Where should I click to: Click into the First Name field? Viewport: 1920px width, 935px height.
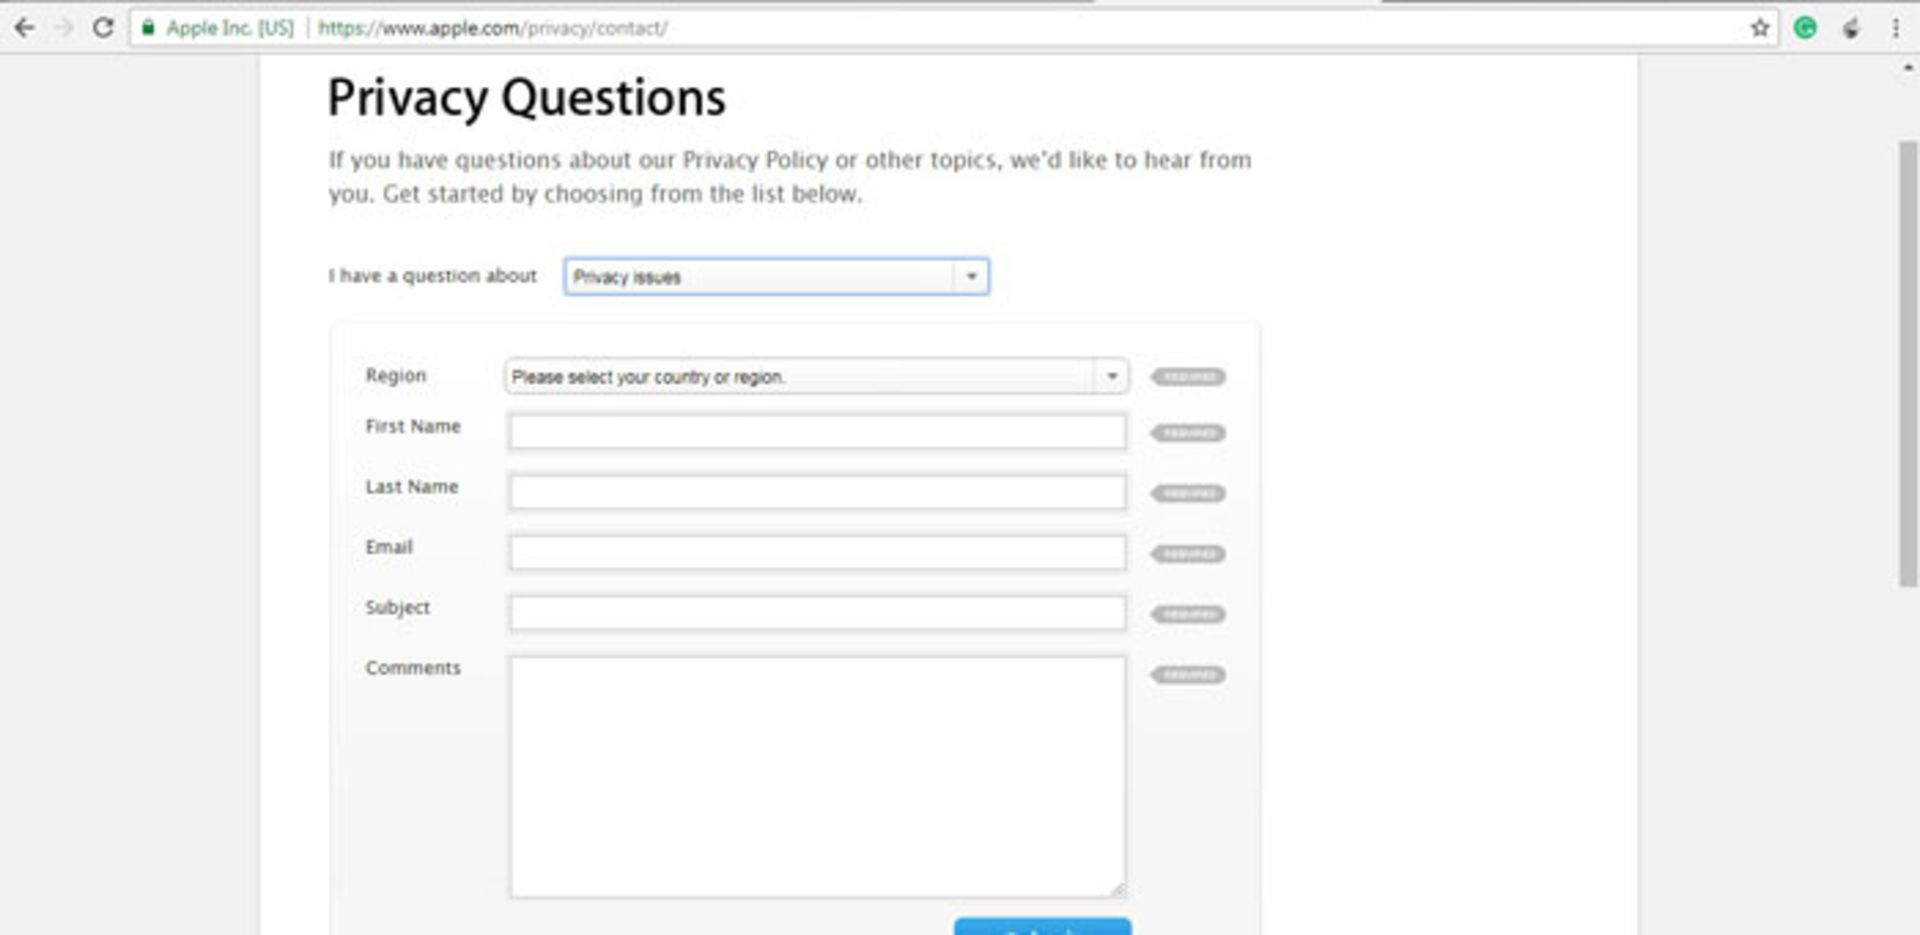(x=816, y=433)
